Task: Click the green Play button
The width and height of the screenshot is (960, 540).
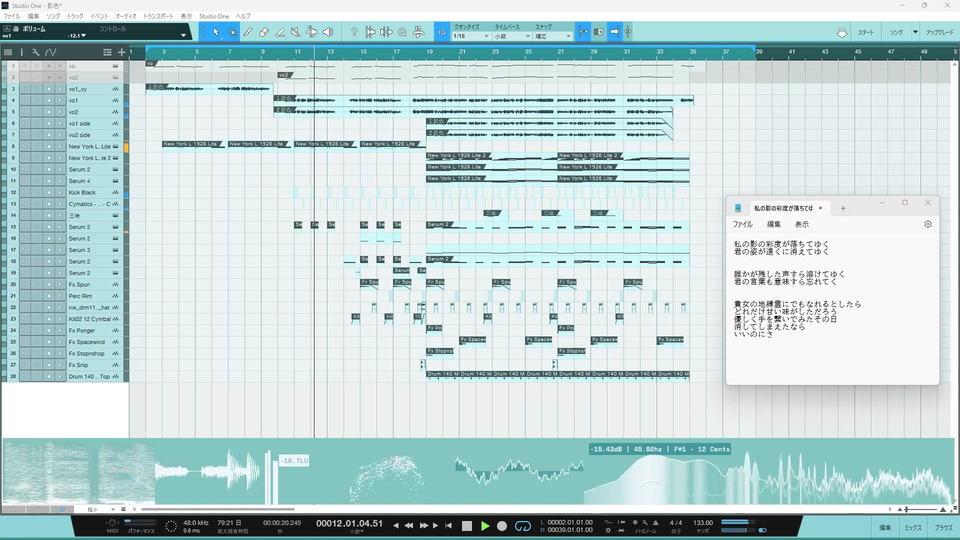Action: [x=485, y=526]
